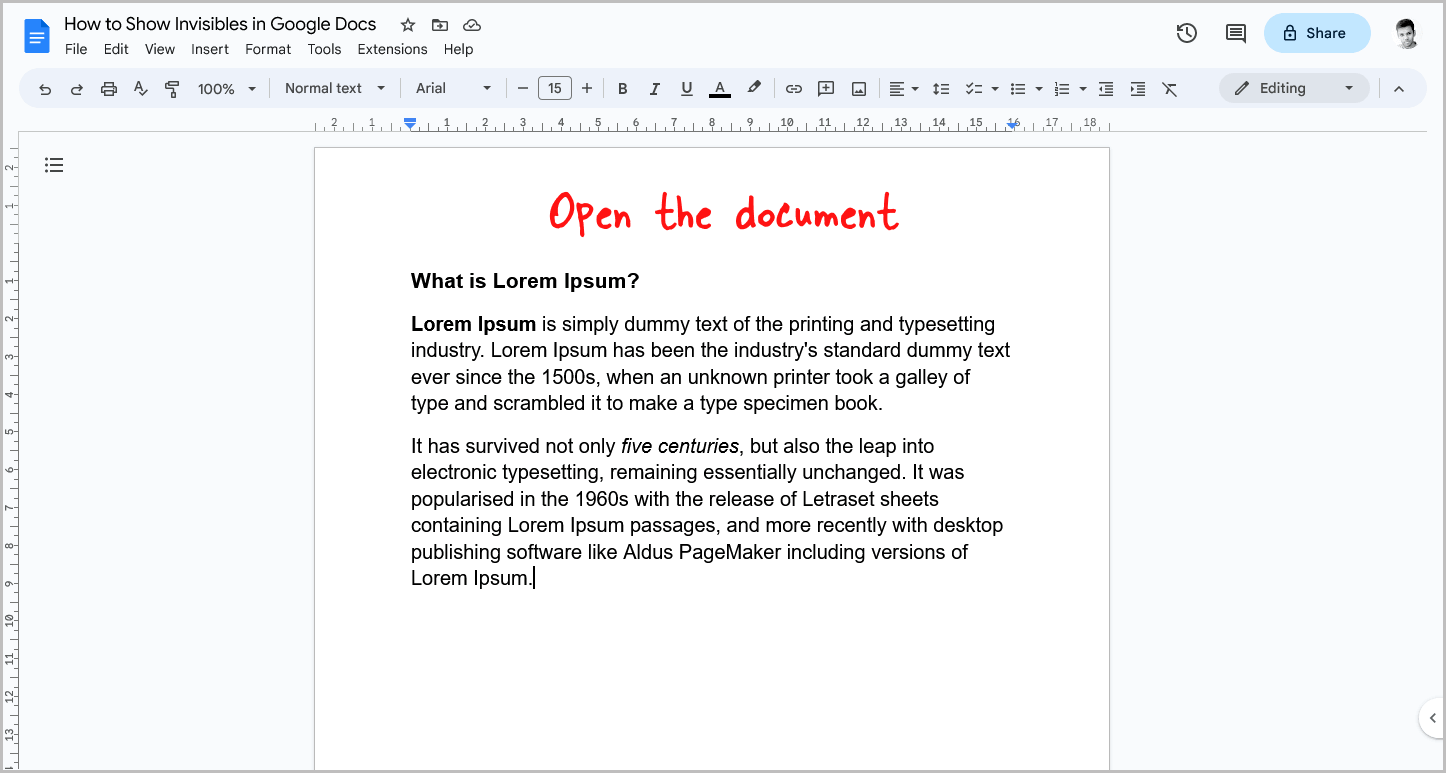This screenshot has height=773, width=1446.
Task: Select the paint format tool
Action: [172, 88]
